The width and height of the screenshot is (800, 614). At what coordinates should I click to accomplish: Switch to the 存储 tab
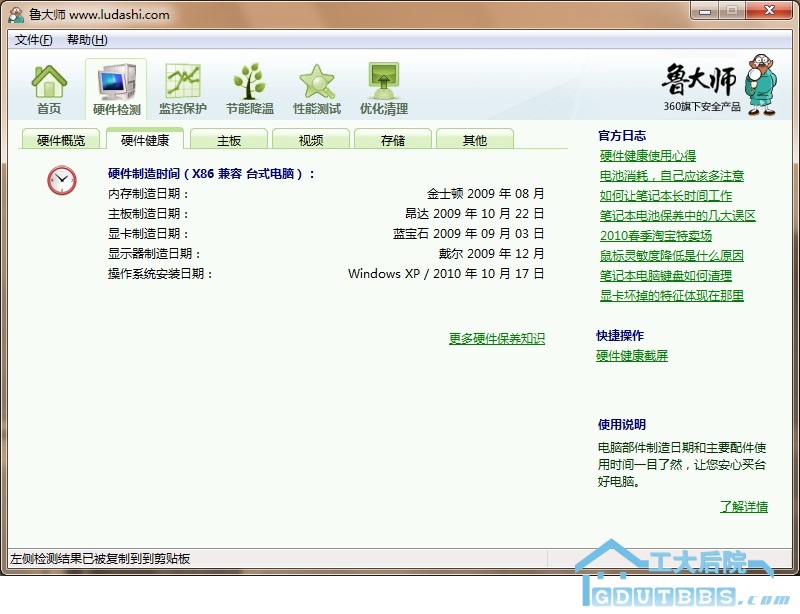[393, 140]
